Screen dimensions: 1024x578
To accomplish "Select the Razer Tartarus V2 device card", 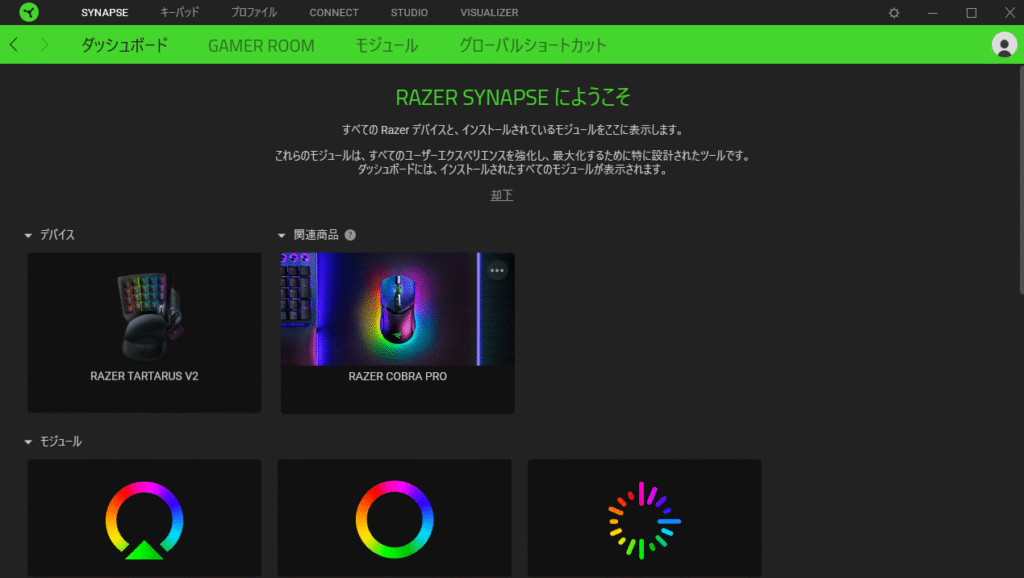I will click(x=144, y=332).
